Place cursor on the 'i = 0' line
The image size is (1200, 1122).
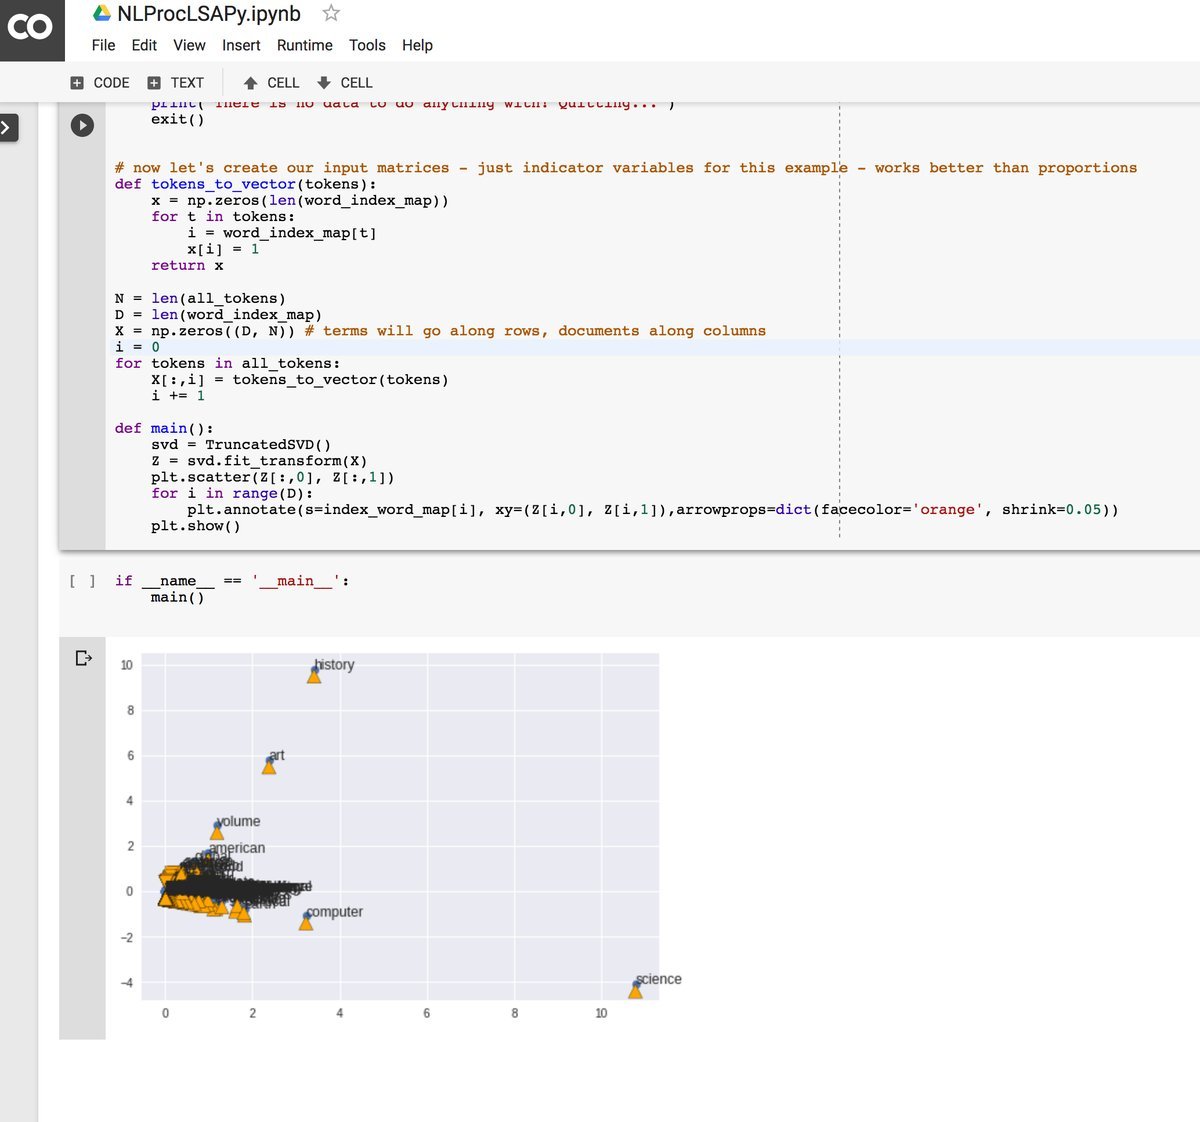(x=137, y=347)
